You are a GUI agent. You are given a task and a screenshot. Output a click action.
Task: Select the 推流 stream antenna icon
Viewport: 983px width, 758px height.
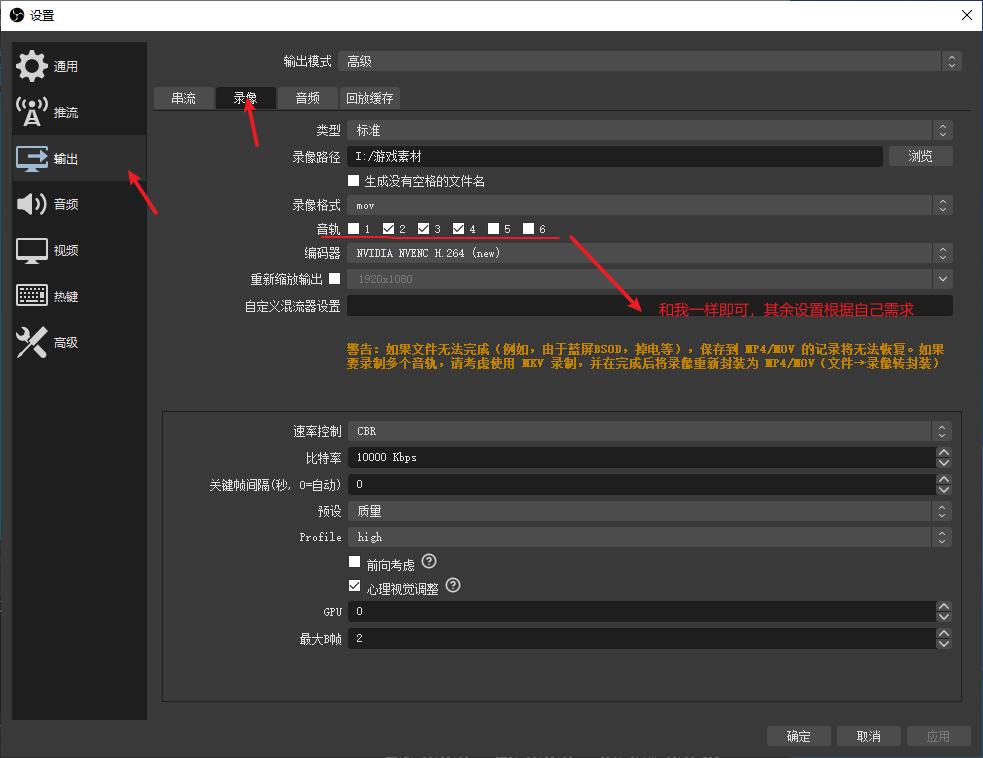(31, 112)
